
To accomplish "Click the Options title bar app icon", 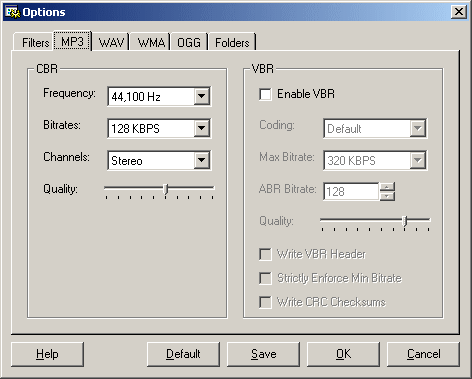I will click(13, 12).
